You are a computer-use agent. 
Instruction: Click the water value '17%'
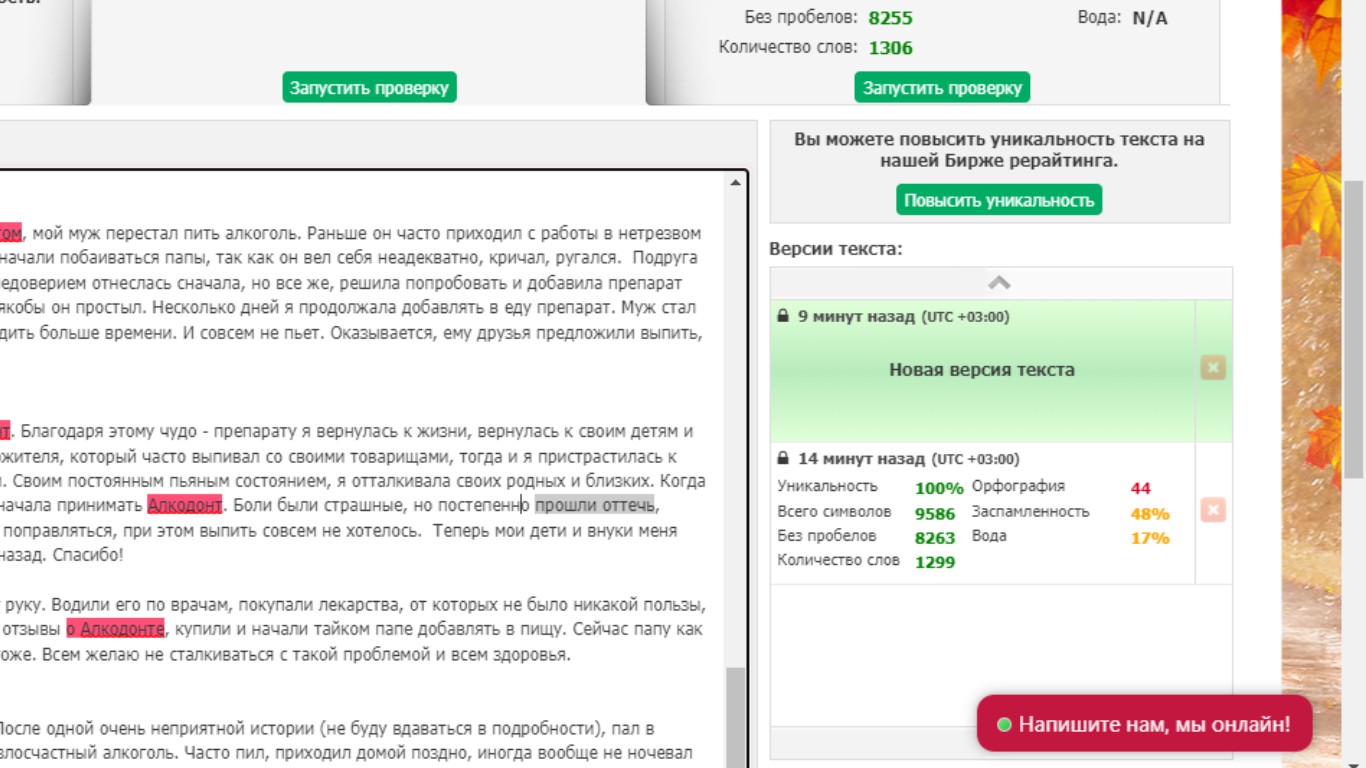tap(1150, 538)
